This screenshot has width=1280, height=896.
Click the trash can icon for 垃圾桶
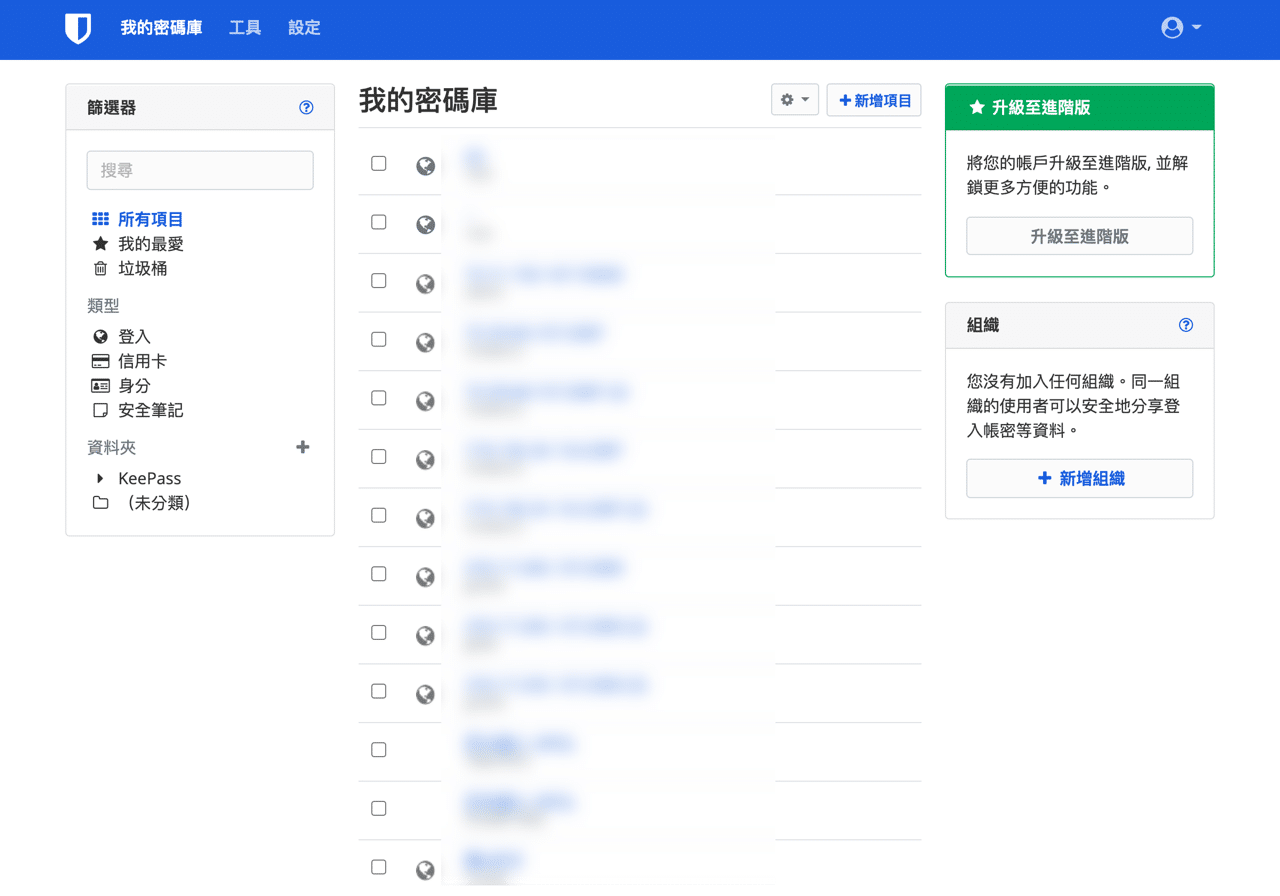point(100,268)
